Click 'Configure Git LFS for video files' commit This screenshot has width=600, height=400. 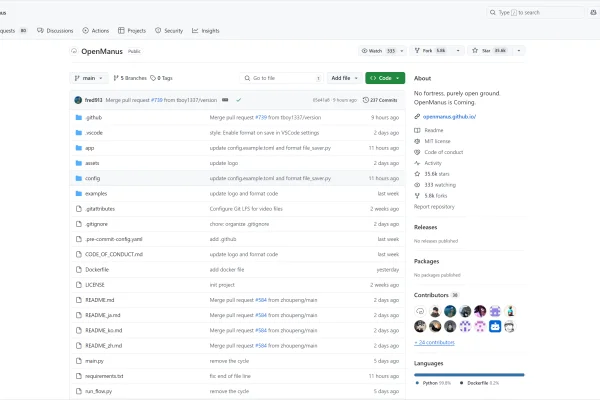pyautogui.click(x=246, y=209)
